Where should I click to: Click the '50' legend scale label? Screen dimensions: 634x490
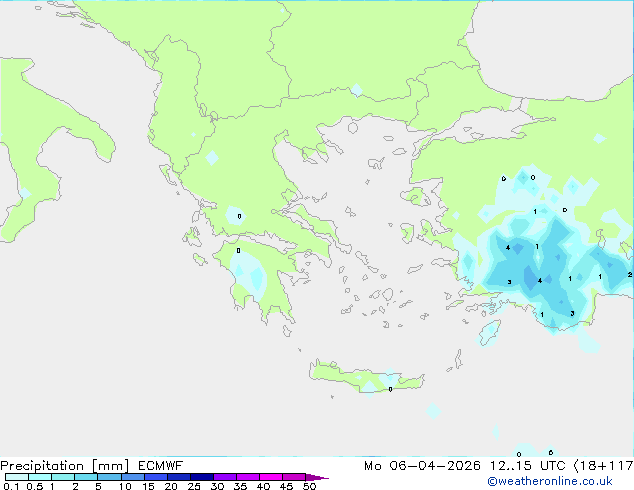point(309,486)
